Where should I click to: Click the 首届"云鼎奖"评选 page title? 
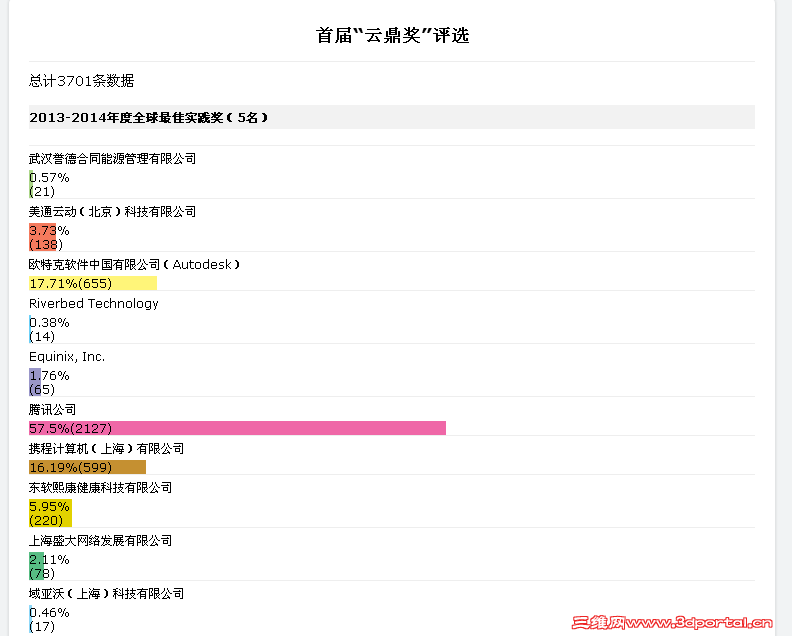click(392, 35)
